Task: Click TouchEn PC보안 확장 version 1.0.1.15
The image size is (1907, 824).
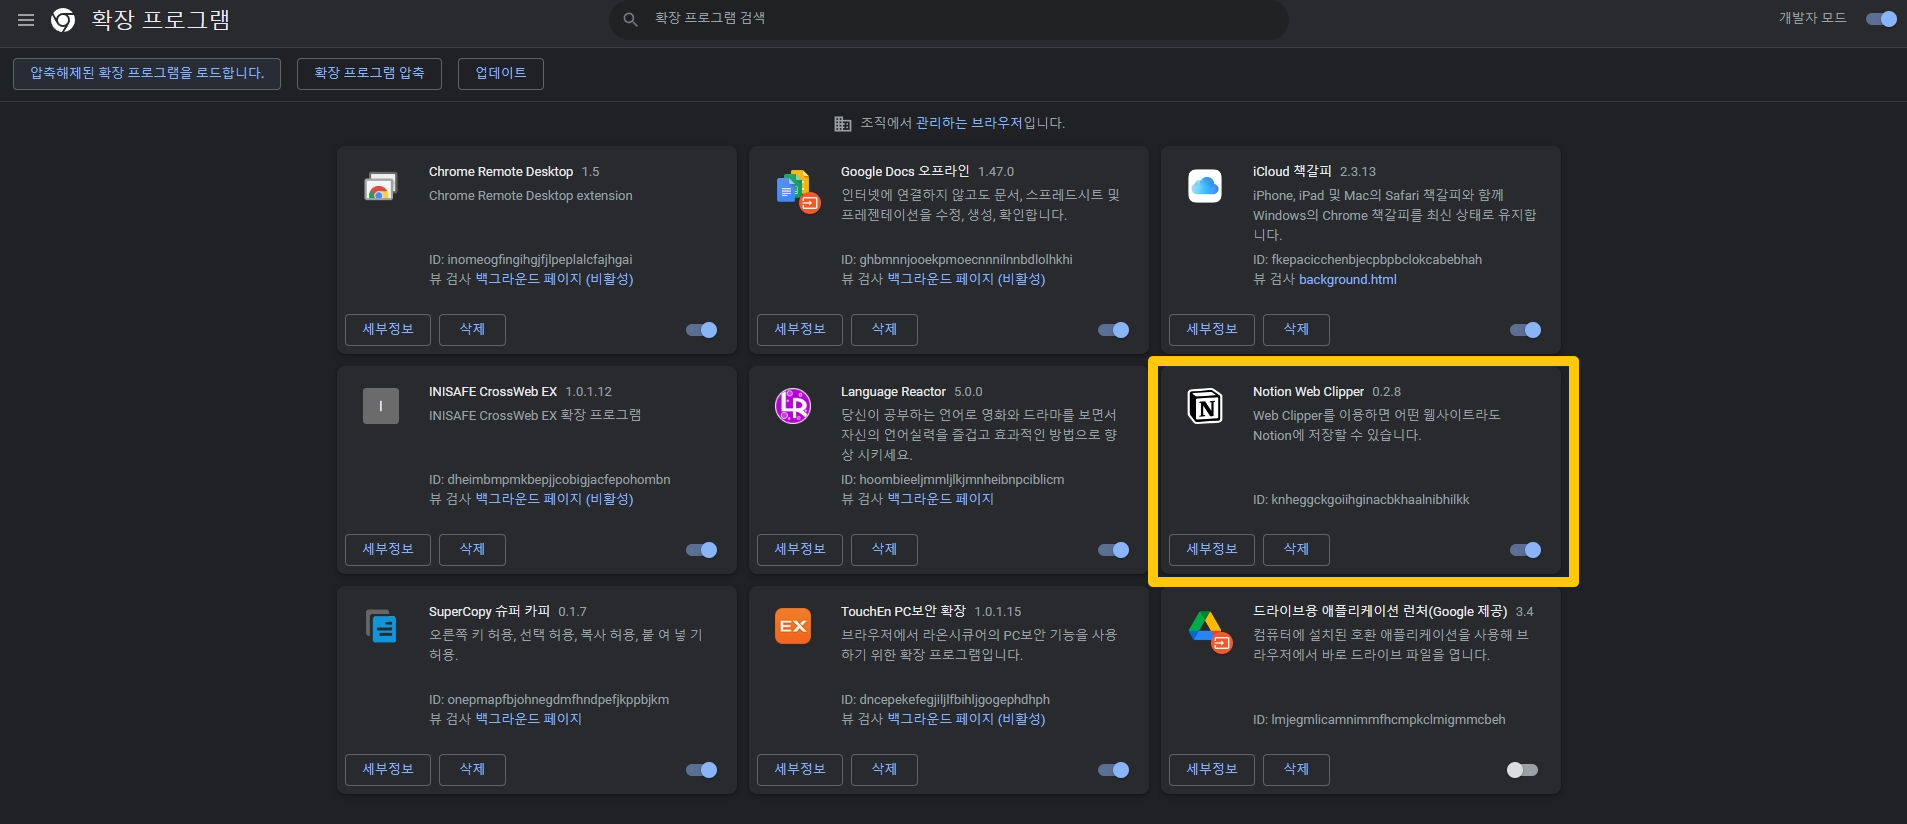Action: pyautogui.click(x=998, y=612)
